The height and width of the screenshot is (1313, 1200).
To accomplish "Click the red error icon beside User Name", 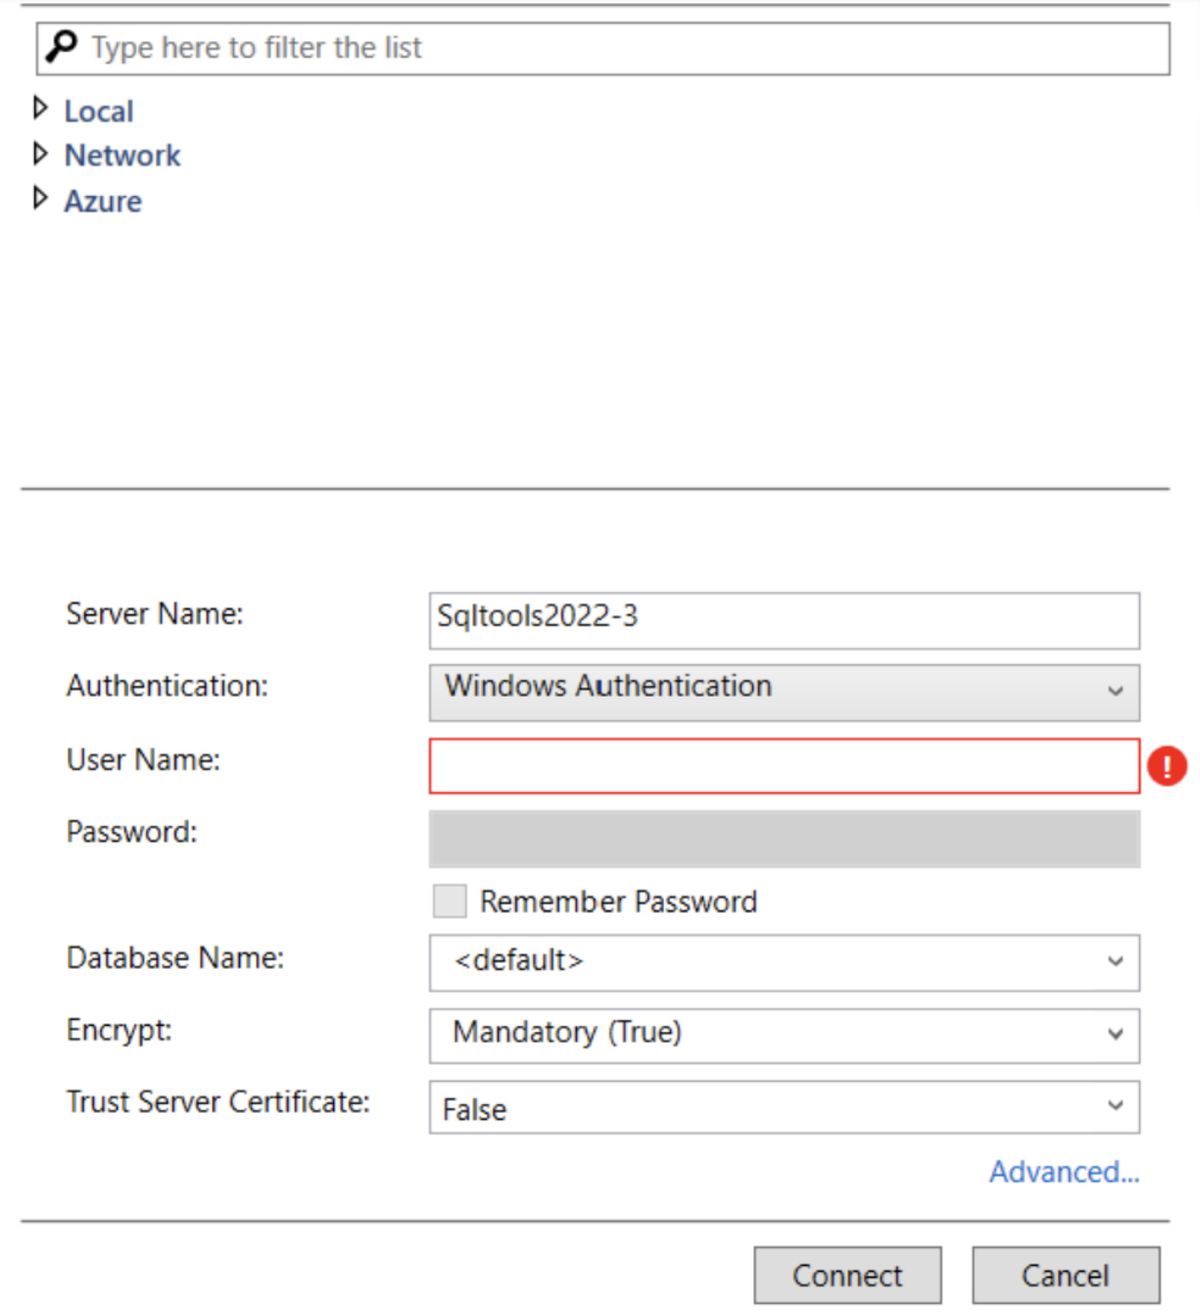I will point(1166,767).
